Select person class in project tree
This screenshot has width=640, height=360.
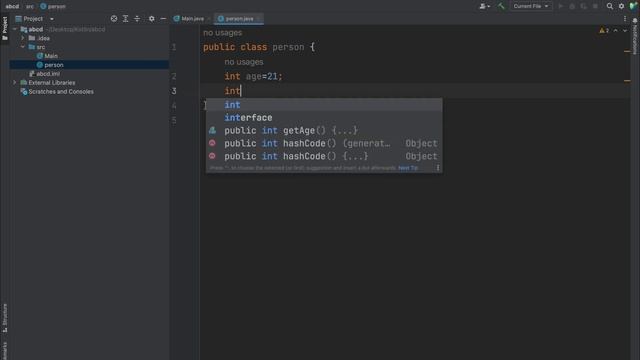(x=89, y=65)
